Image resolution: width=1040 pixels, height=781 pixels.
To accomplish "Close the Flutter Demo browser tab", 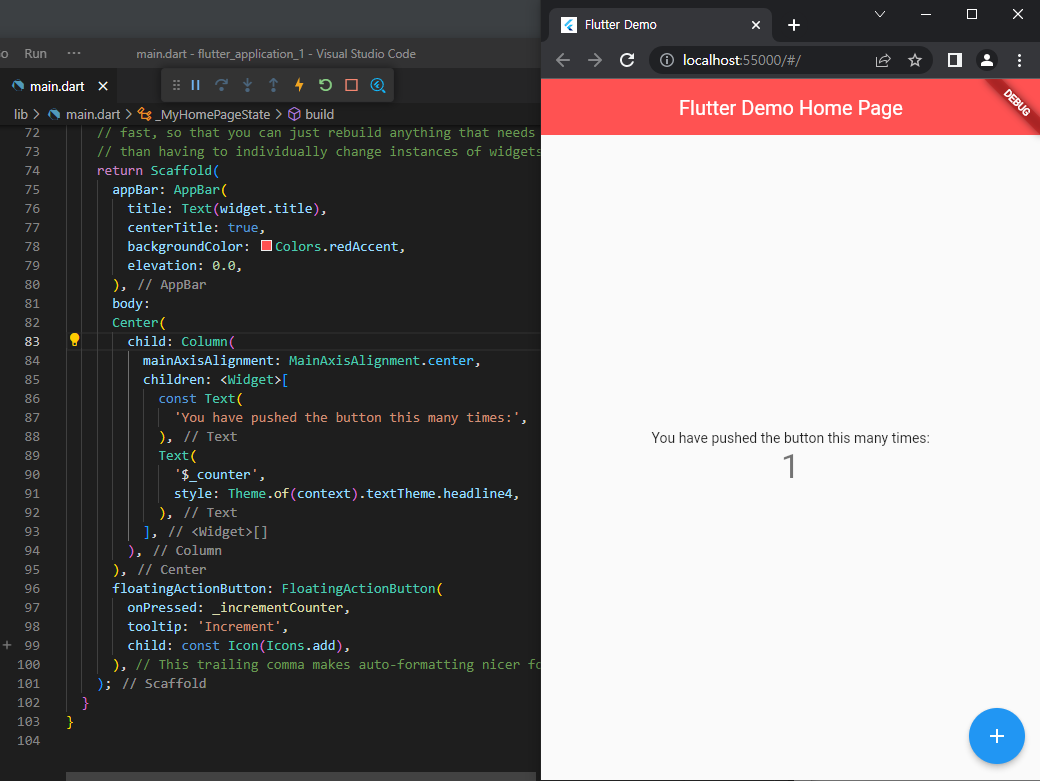I will tap(755, 25).
